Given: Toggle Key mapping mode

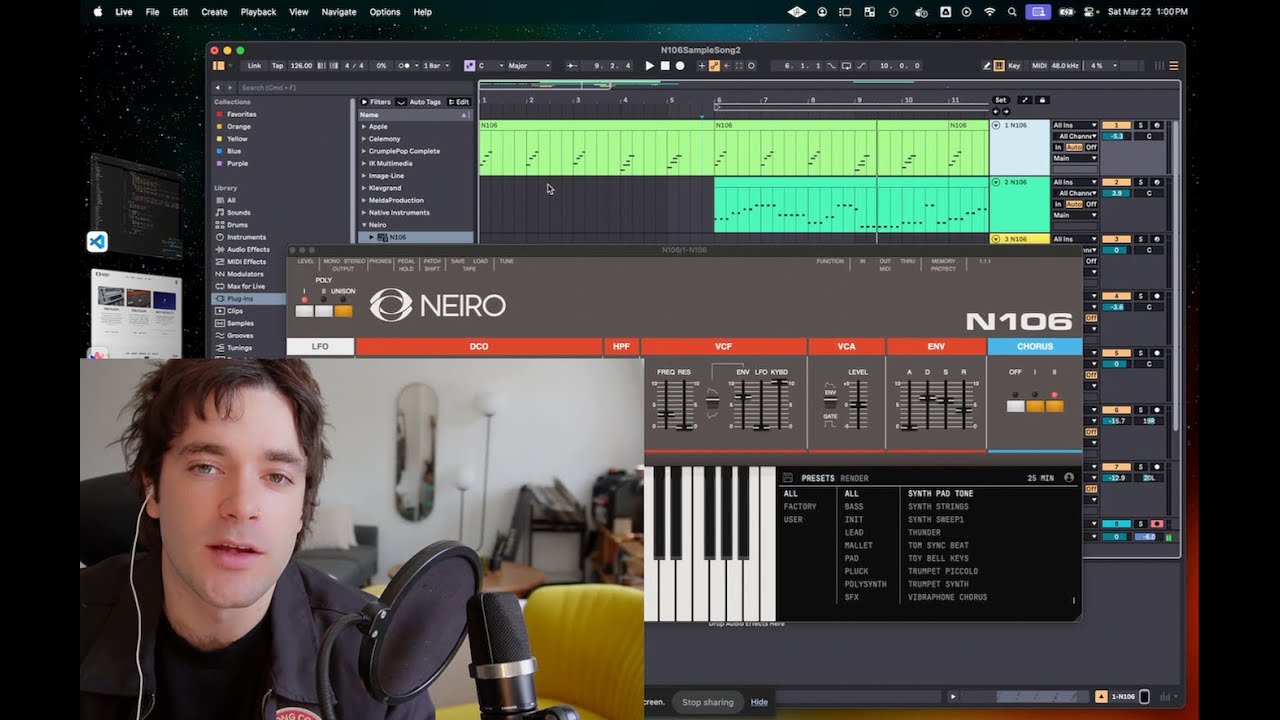Looking at the screenshot, I should coord(1014,66).
